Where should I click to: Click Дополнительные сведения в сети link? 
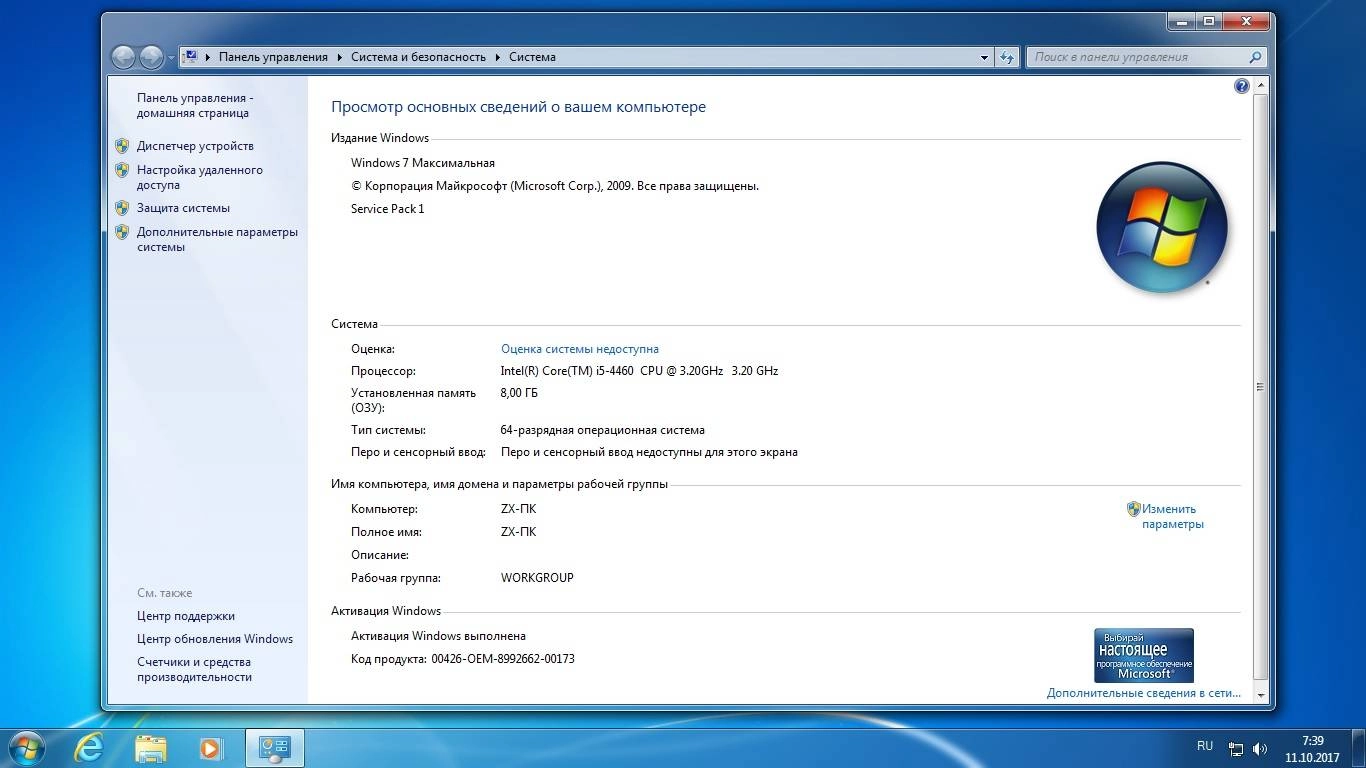click(x=1143, y=693)
